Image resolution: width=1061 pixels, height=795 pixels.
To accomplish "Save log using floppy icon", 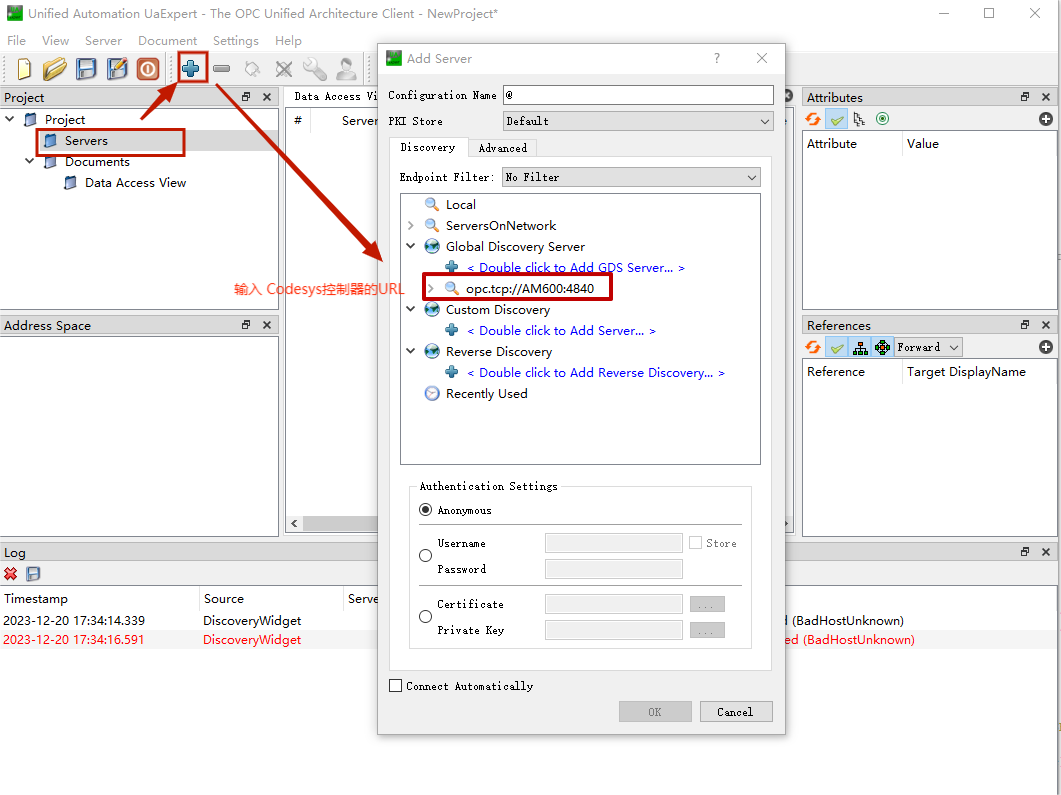I will [33, 574].
